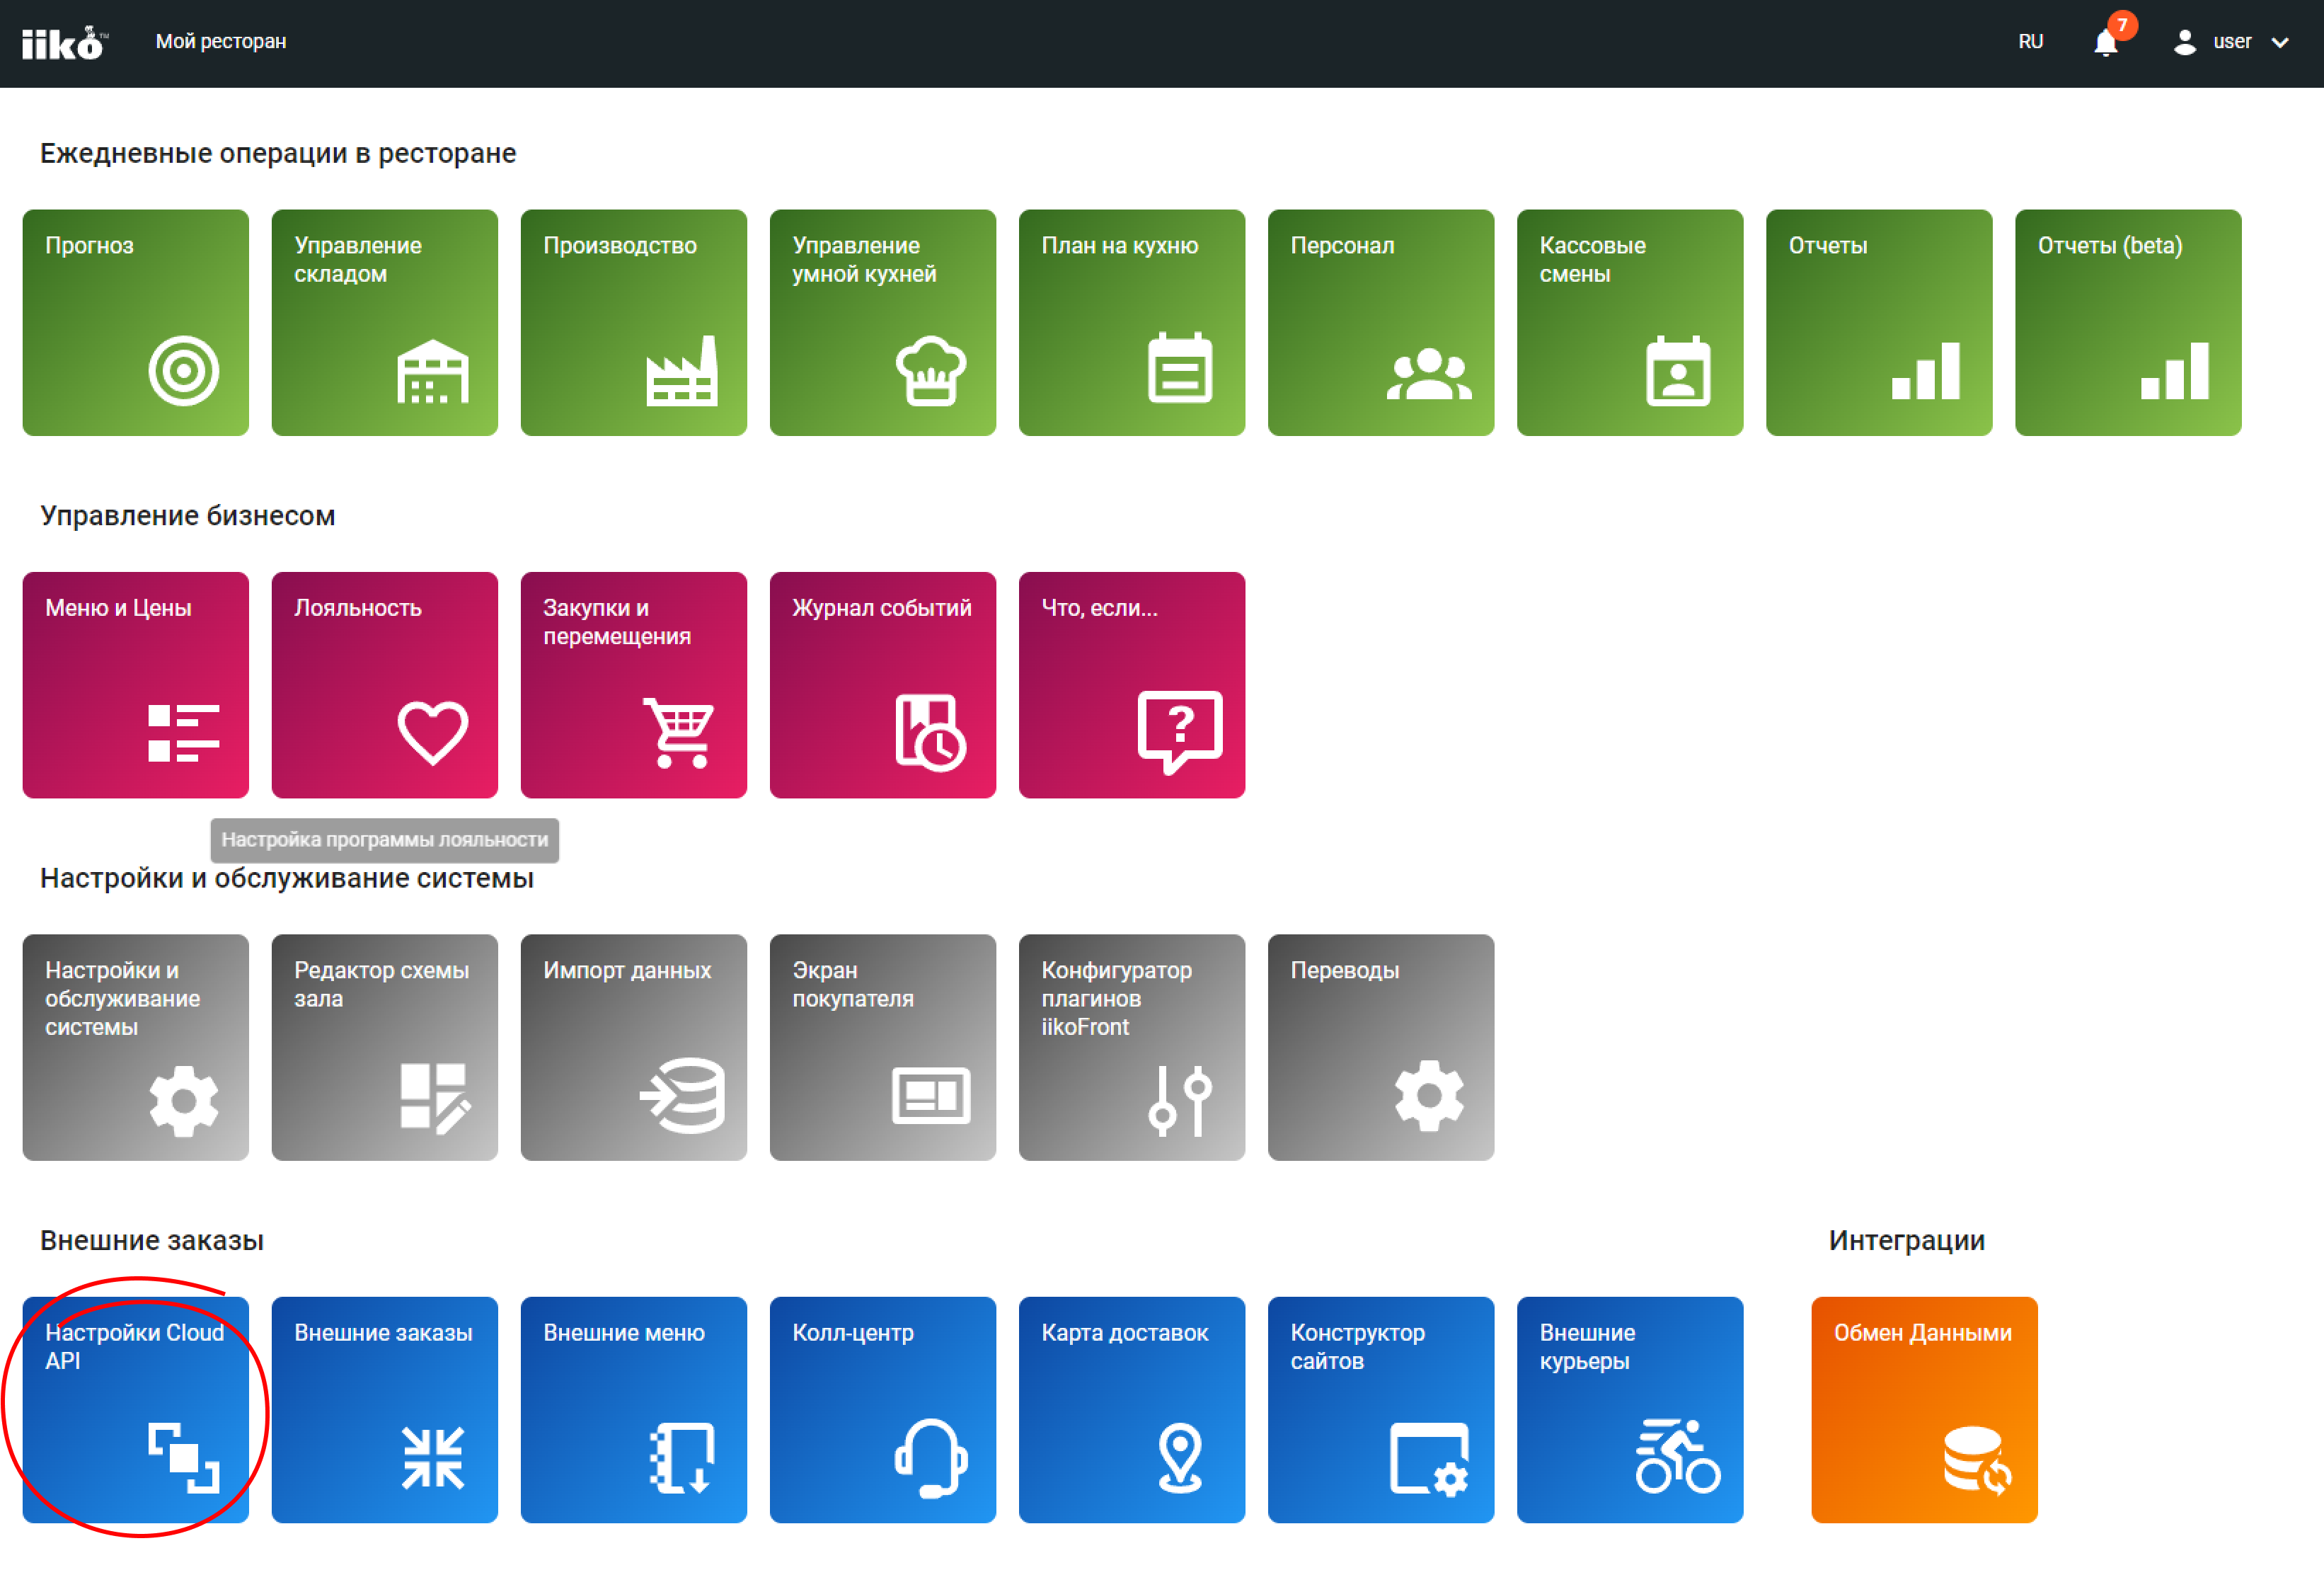This screenshot has height=1570, width=2324.
Task: Open Настройки Cloud API tile
Action: [x=135, y=1410]
